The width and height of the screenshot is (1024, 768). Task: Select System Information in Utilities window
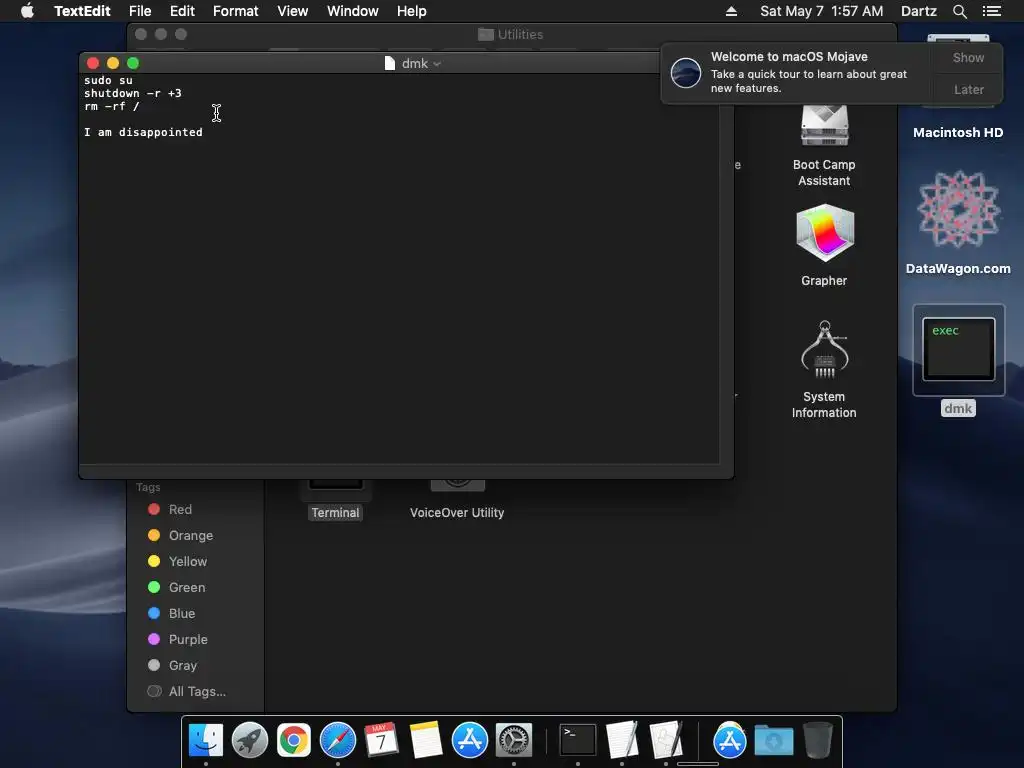point(824,370)
